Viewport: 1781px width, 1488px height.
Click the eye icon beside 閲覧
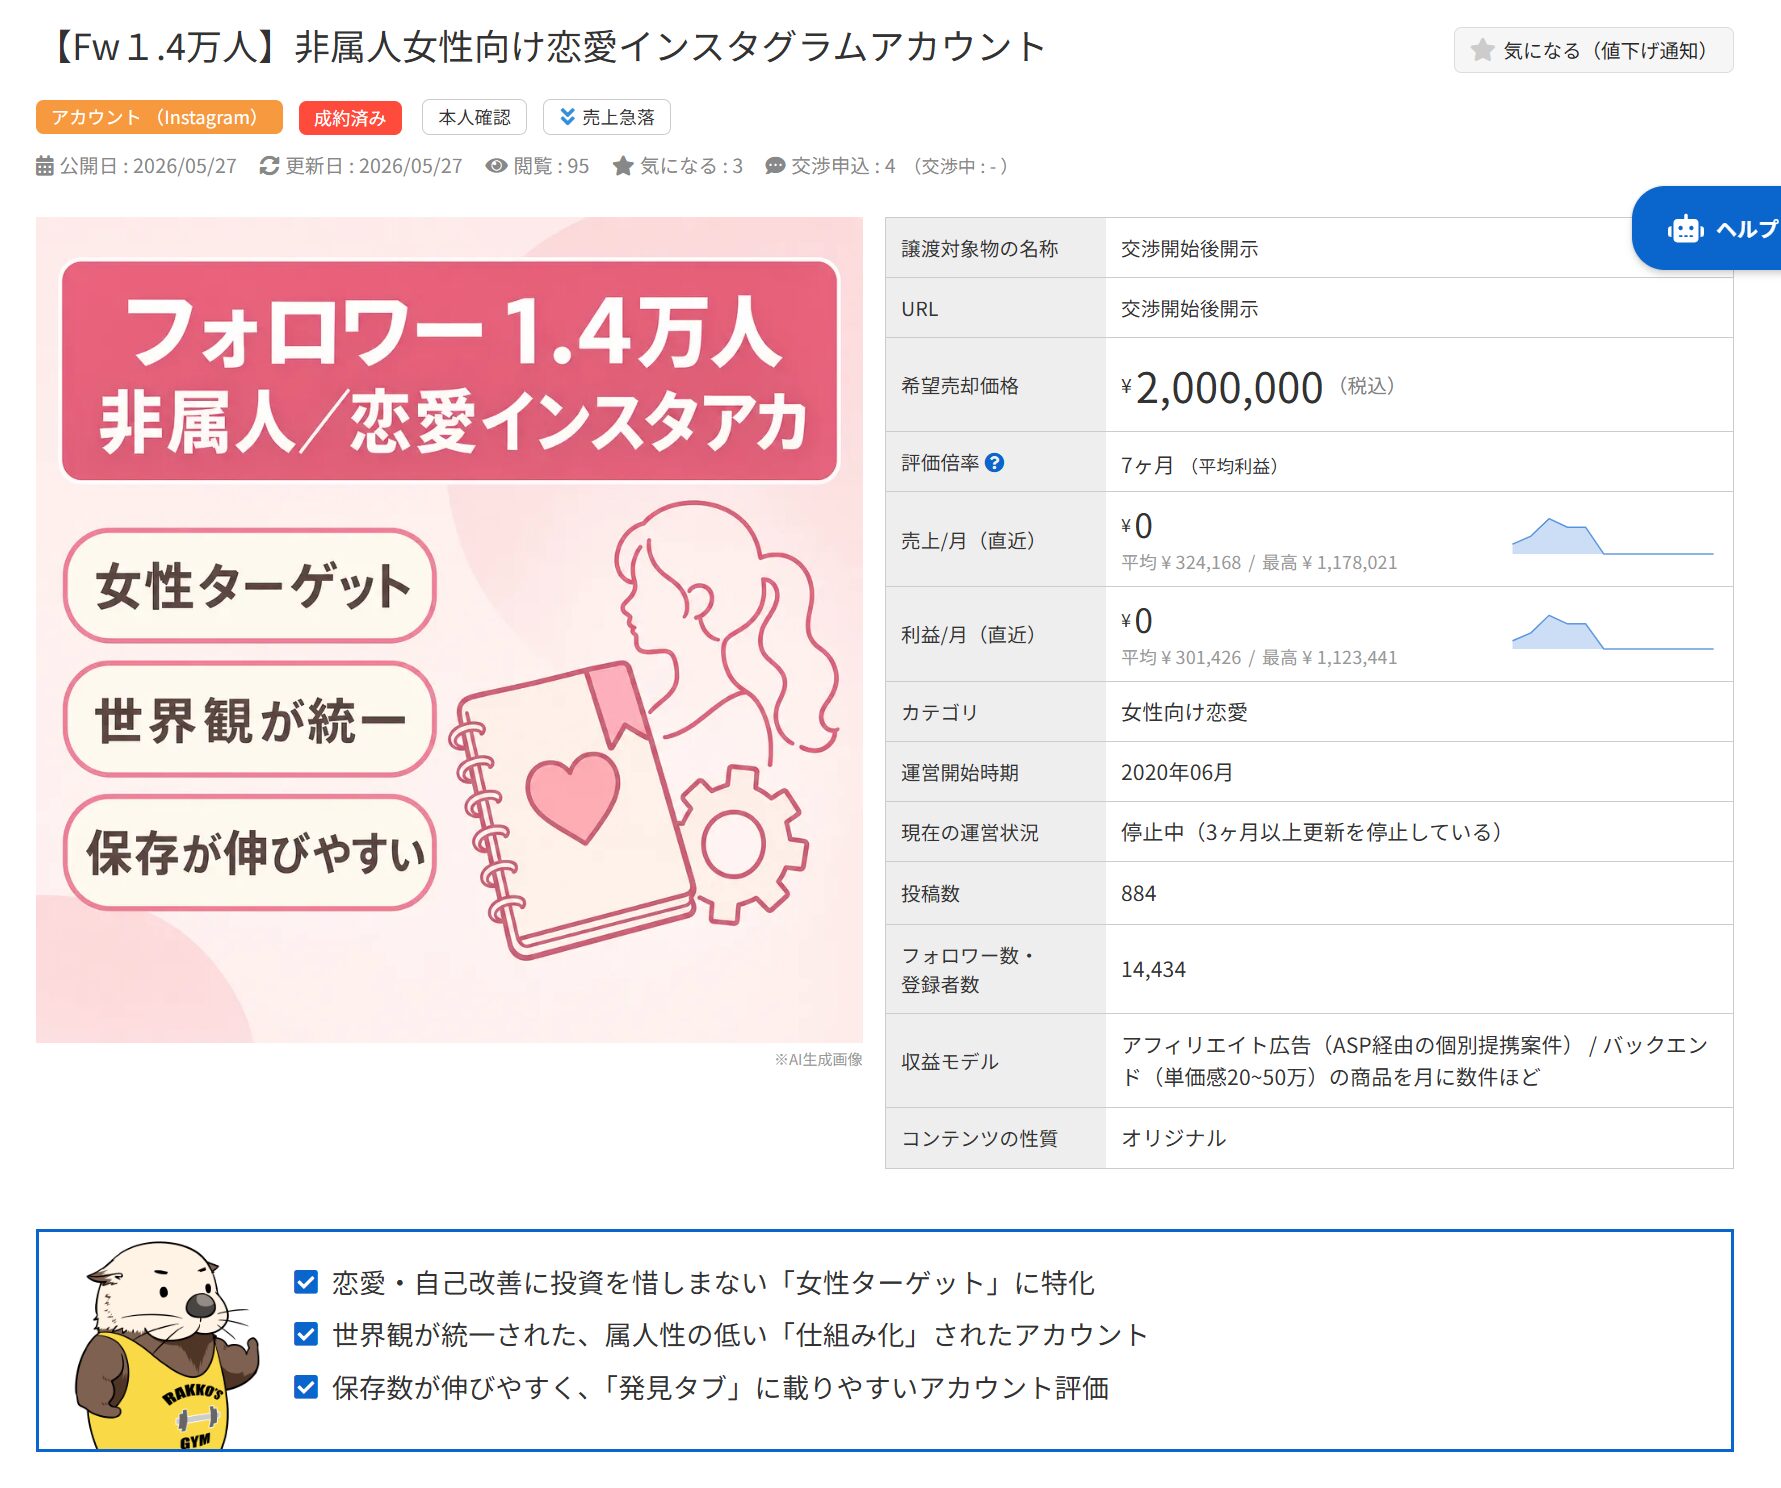coord(496,166)
